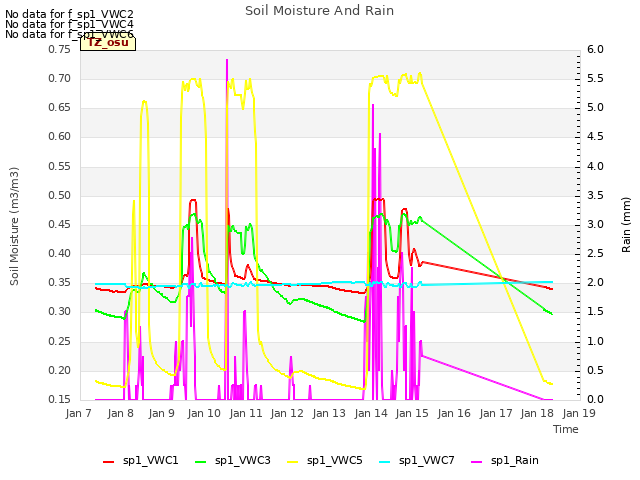Click the Time axis label
Image resolution: width=640 pixels, height=480 pixels.
point(566,429)
